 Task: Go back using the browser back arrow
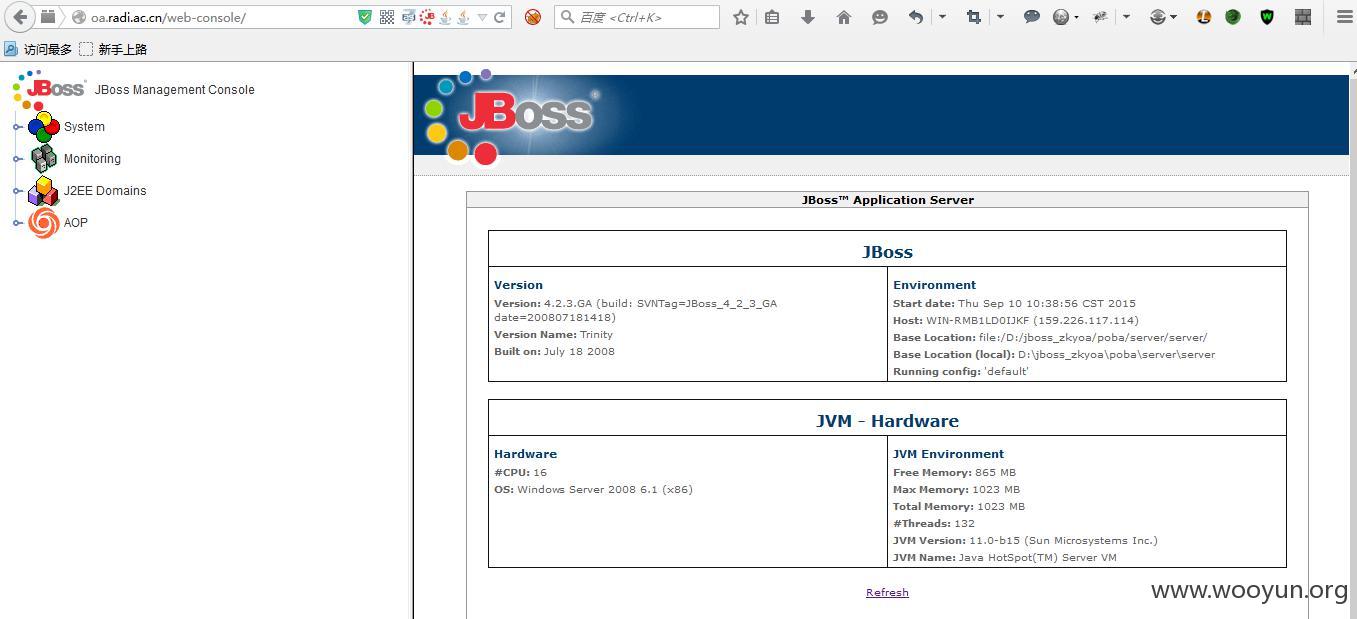[x=20, y=17]
